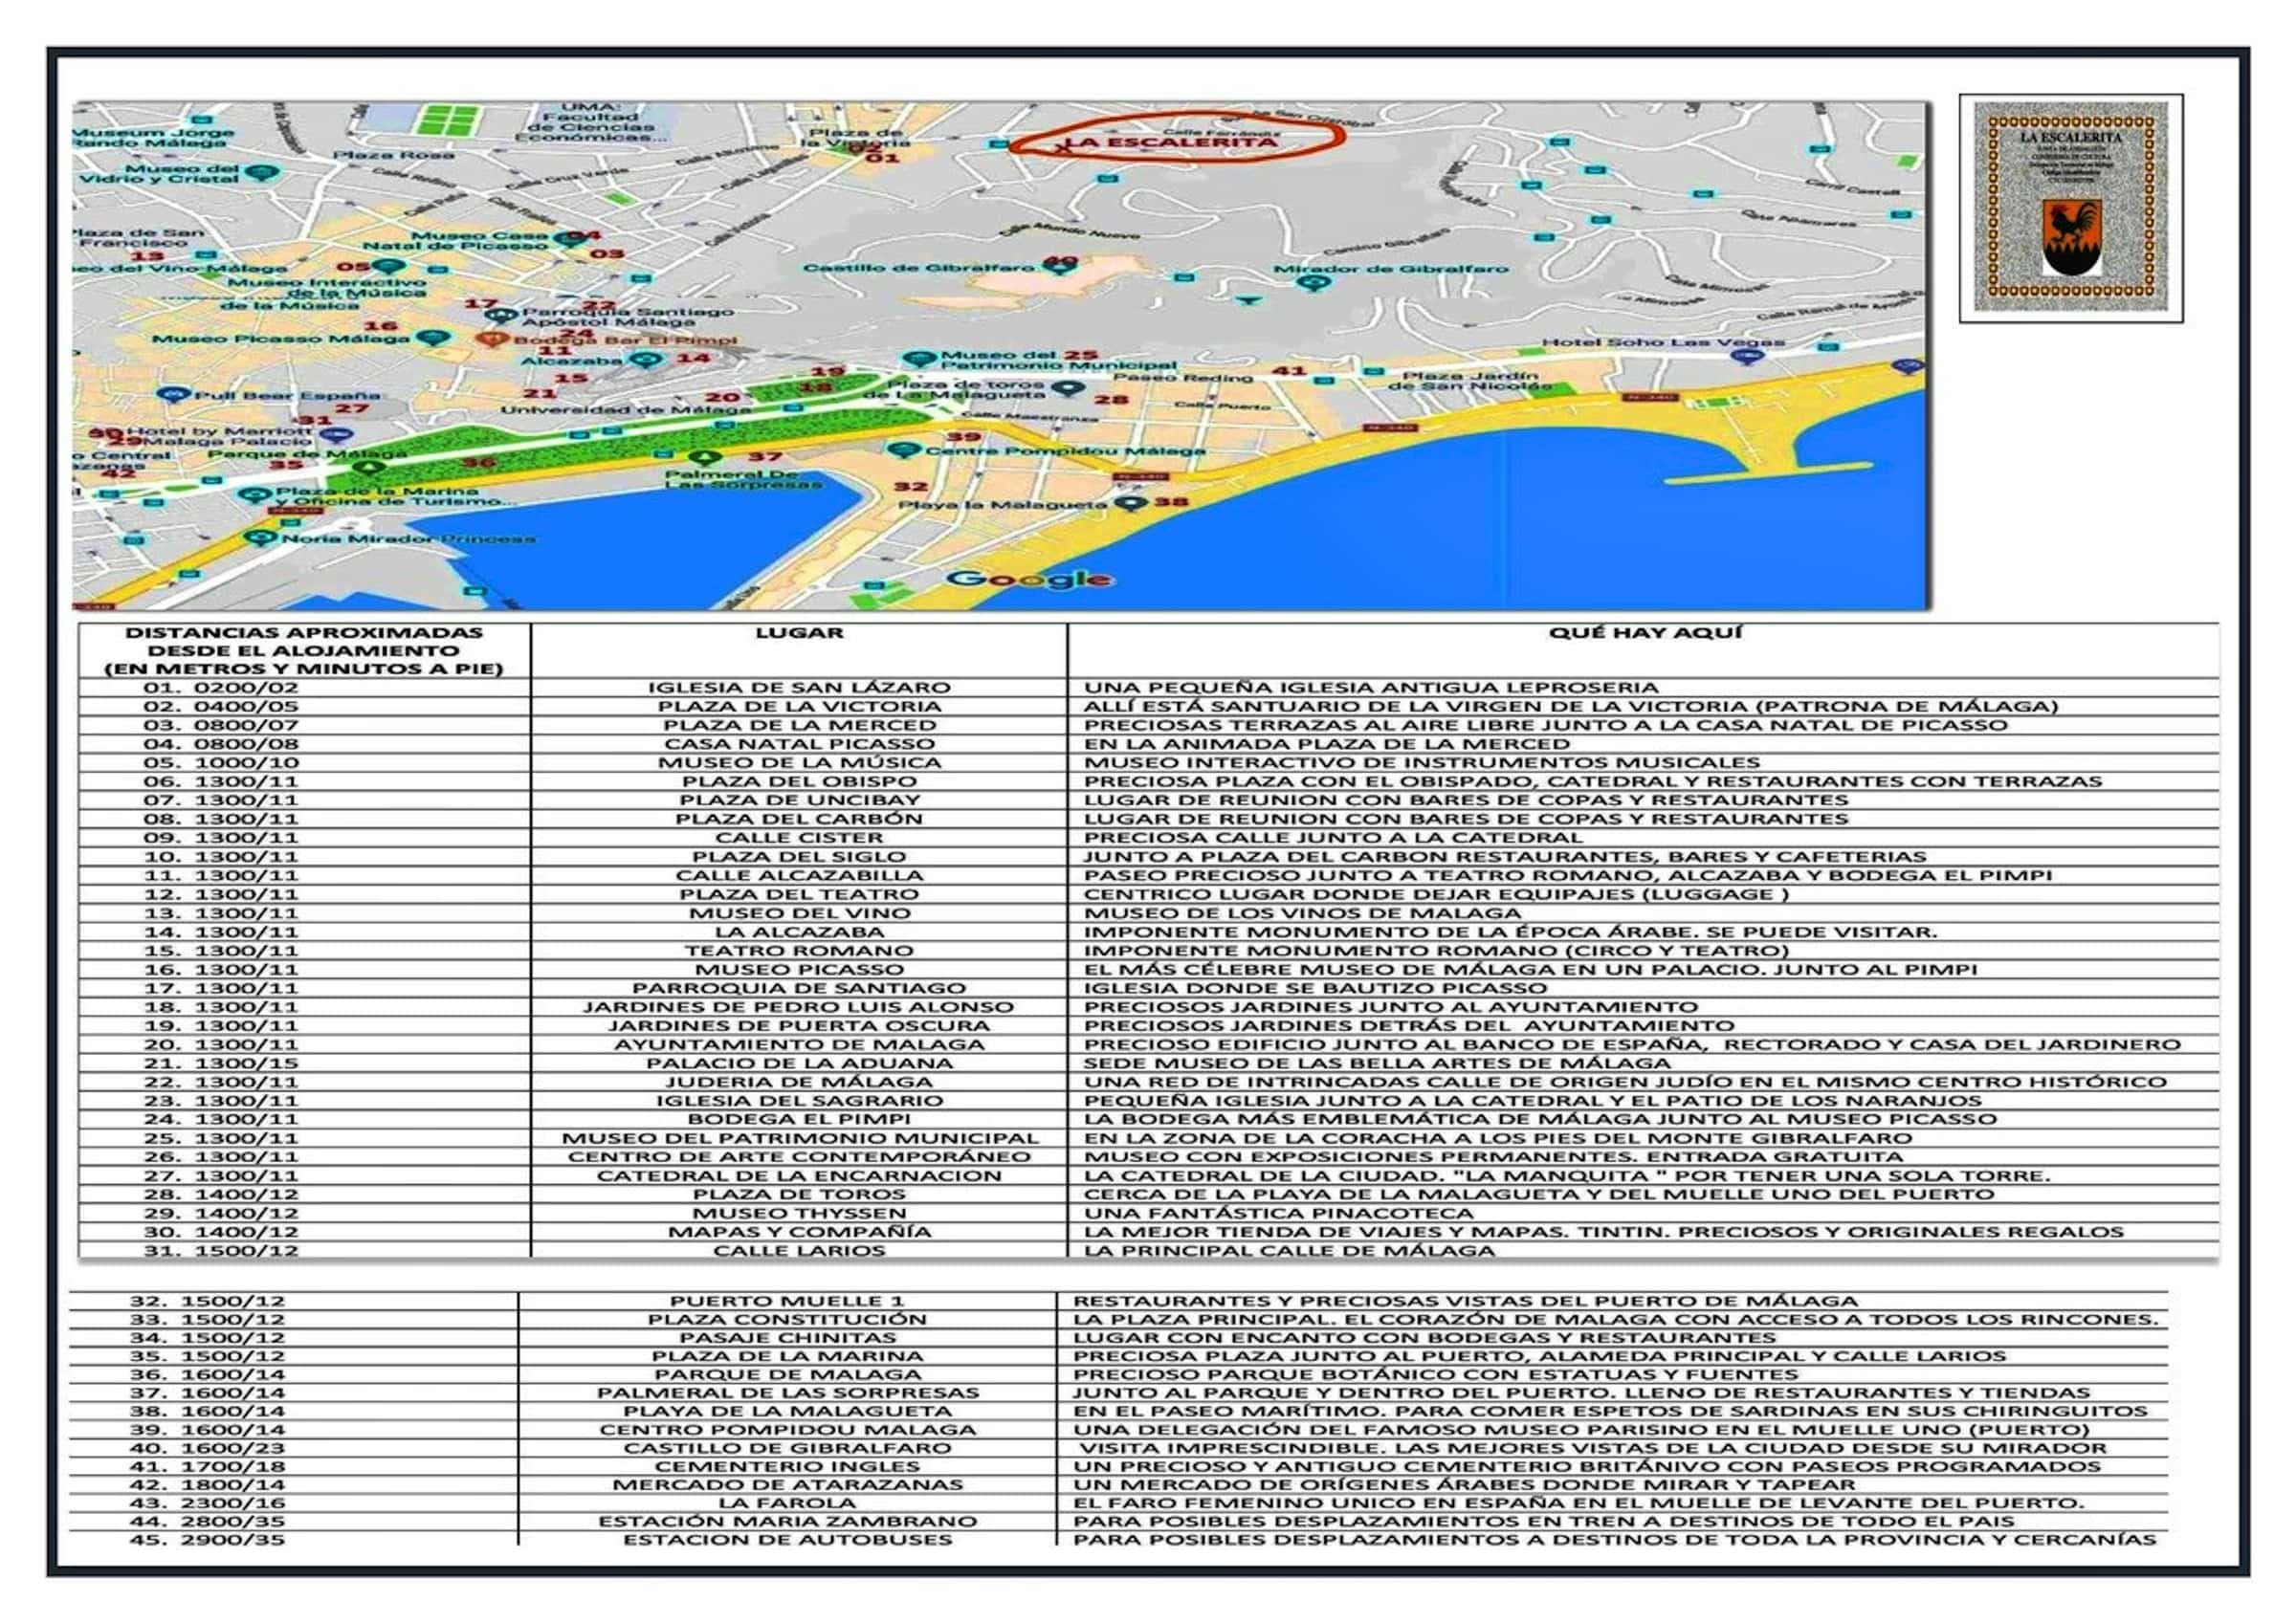Click the 'PLAZA CONSTITUCIÓN' cell
2296x1623 pixels.
pos(787,1319)
